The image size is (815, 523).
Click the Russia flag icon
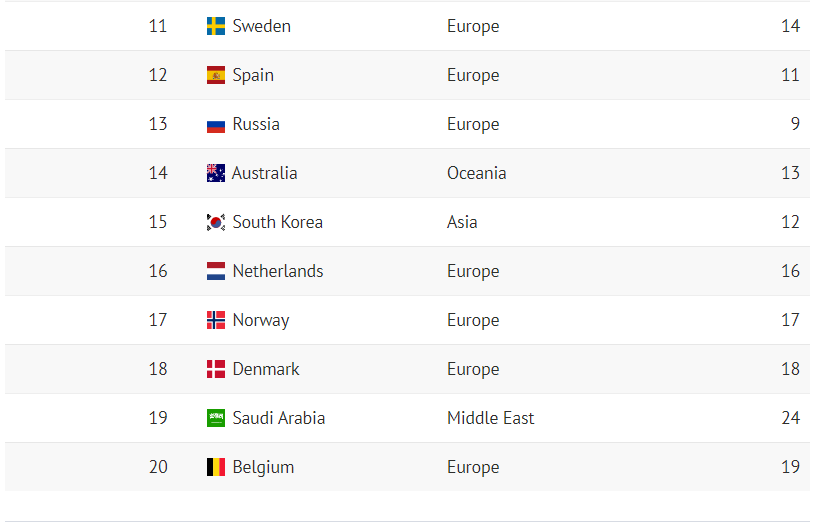[216, 125]
